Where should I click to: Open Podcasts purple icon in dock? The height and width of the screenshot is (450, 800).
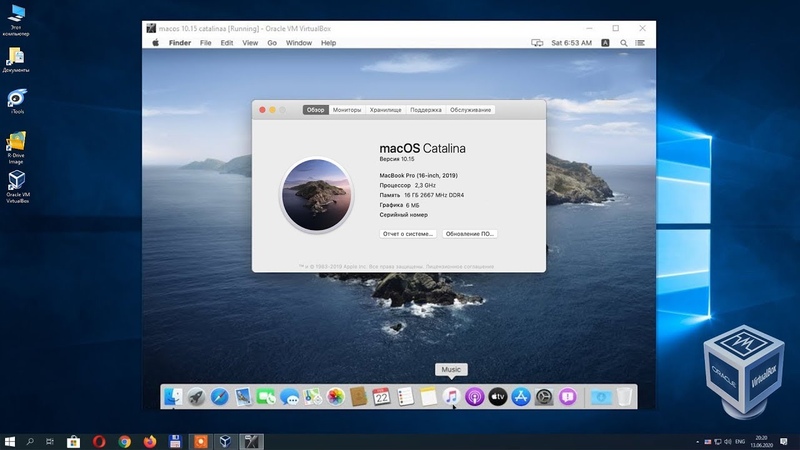[x=474, y=397]
